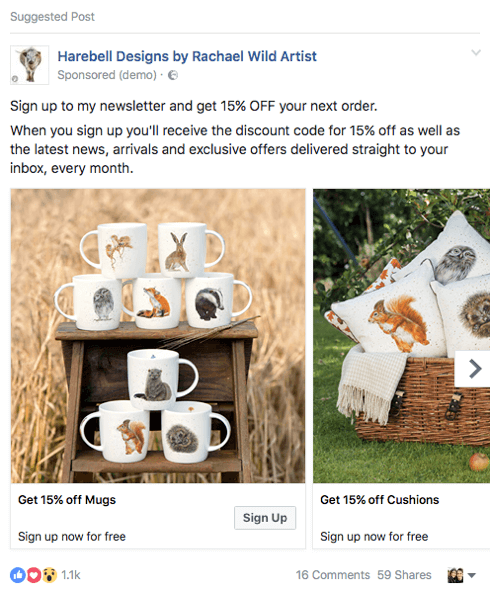Click the 1.1k reactions count
The height and width of the screenshot is (591, 490).
tap(71, 575)
